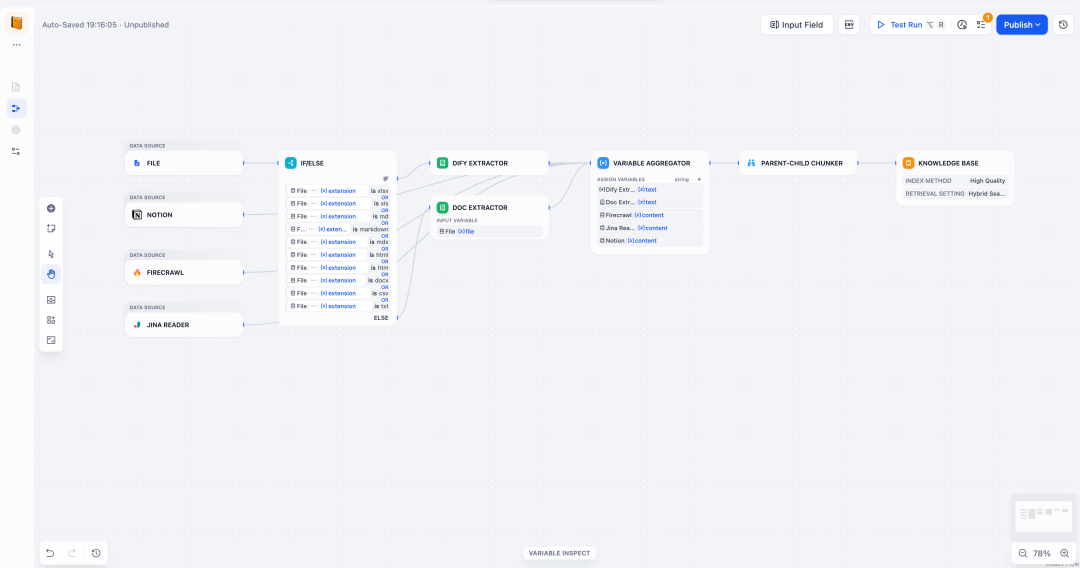Open the three-dot more menu in sidebar

(17, 45)
